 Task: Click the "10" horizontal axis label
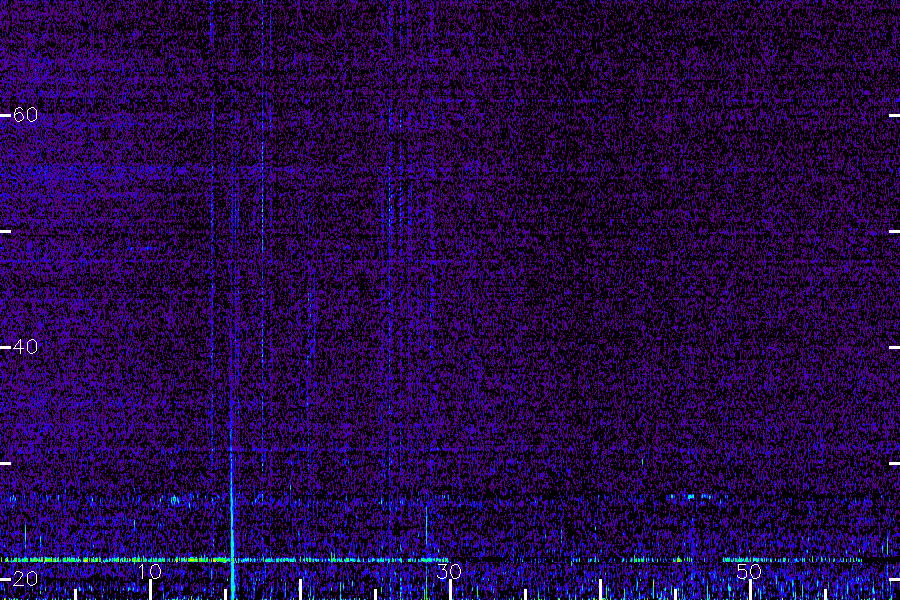150,572
